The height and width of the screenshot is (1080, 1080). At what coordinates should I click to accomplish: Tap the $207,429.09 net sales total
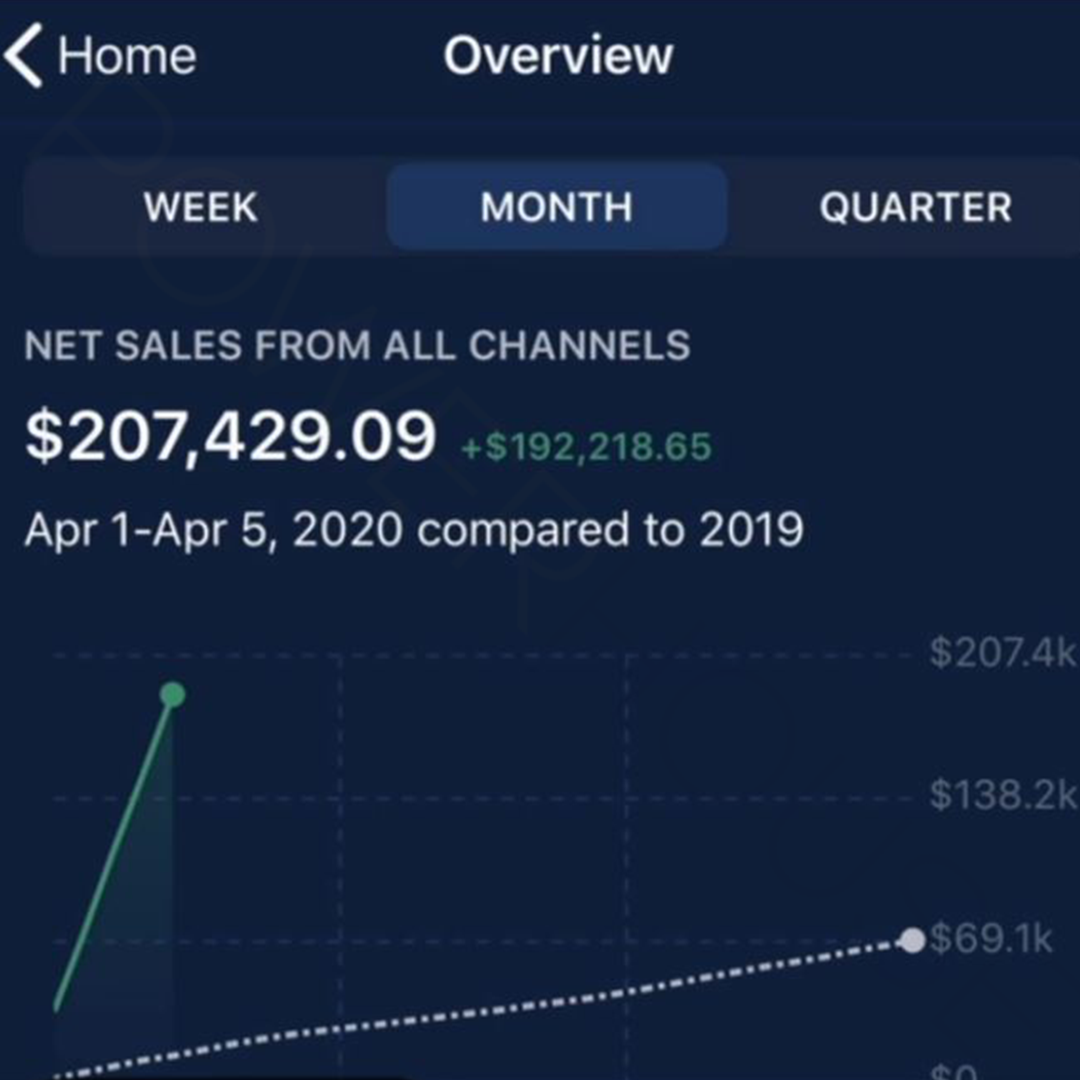pos(231,437)
